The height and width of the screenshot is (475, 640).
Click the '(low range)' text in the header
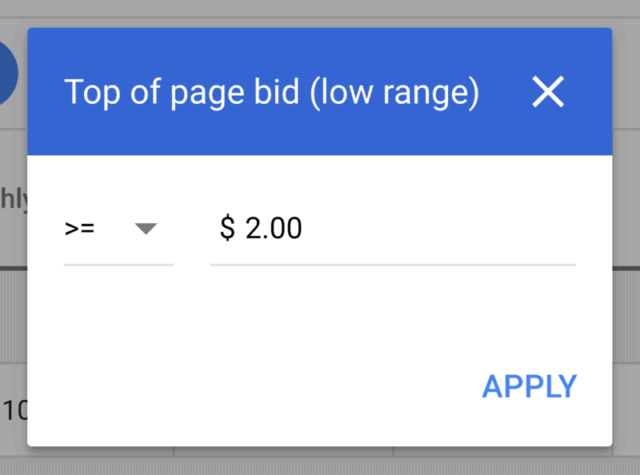394,93
